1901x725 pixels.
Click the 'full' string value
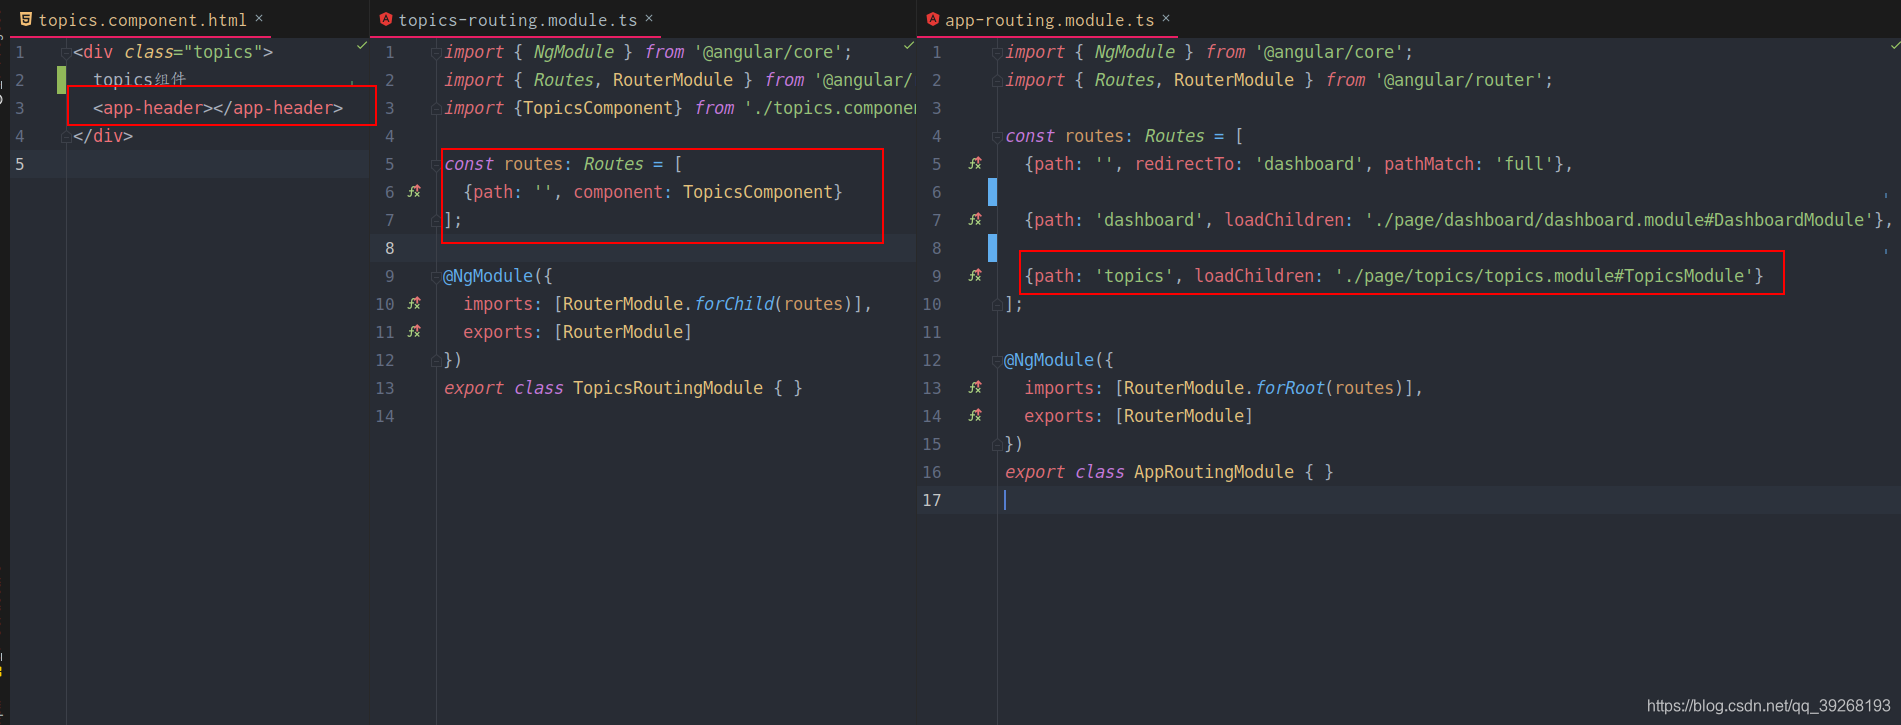tap(1524, 164)
